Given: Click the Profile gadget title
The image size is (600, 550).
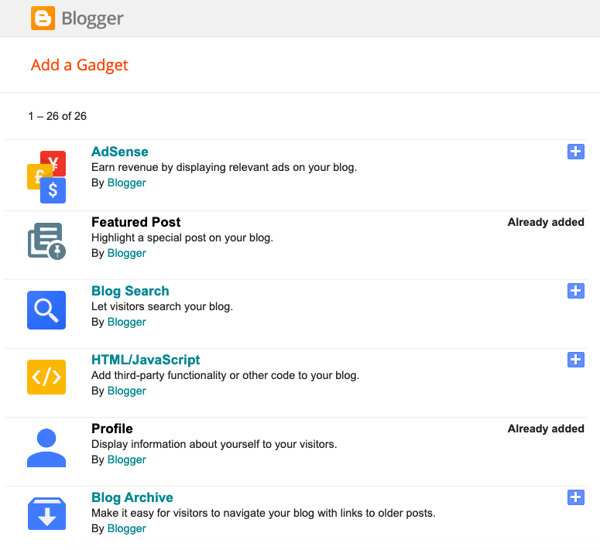Looking at the screenshot, I should pos(112,429).
